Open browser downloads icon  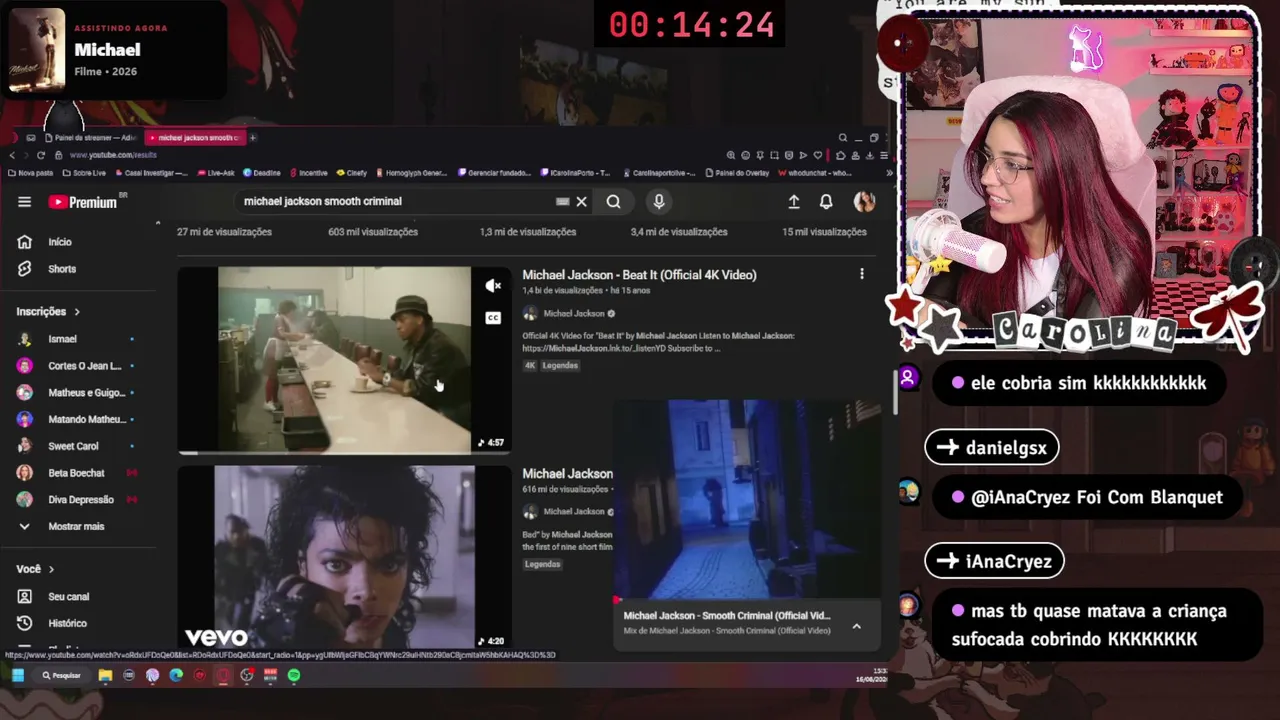coord(869,155)
